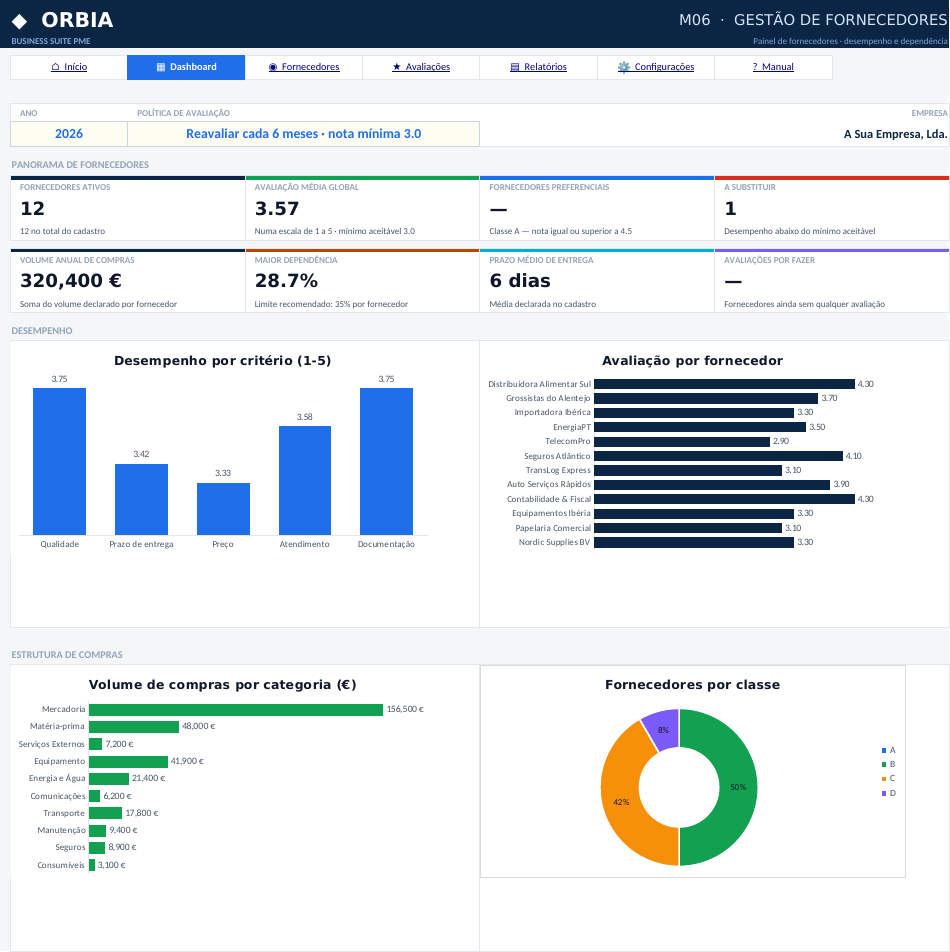Click the green B legend swatch

click(x=884, y=764)
